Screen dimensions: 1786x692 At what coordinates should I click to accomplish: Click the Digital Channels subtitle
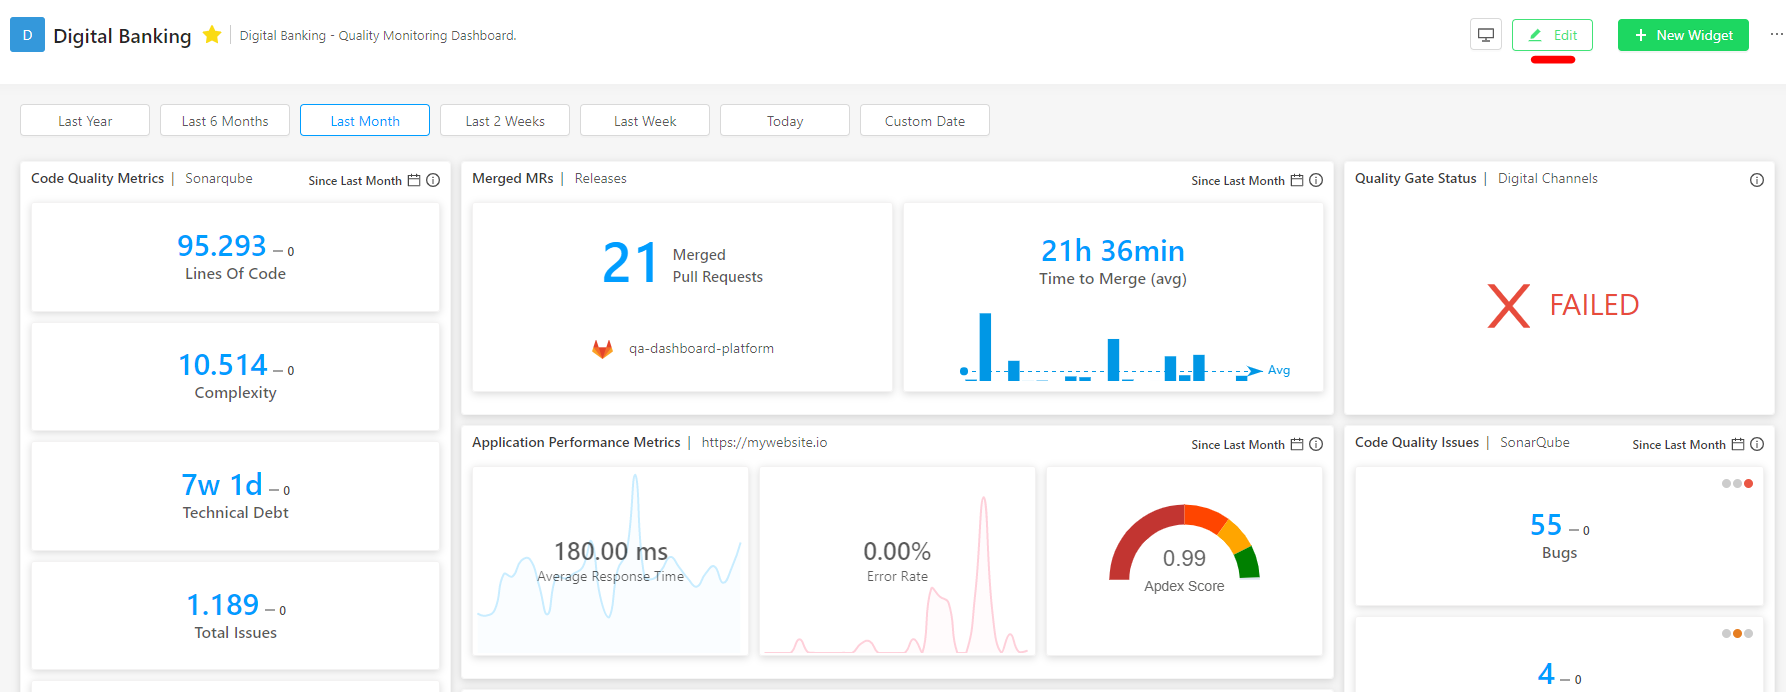[1548, 178]
